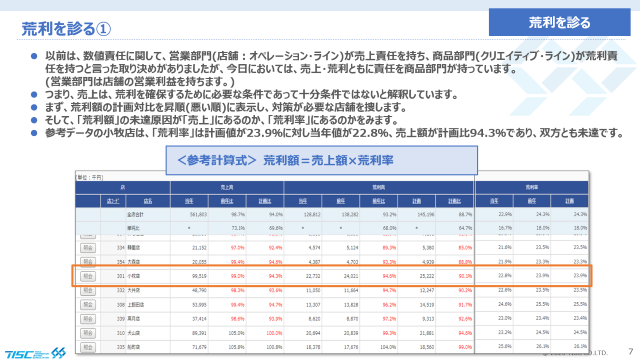Sort by 計画比 under the 荒利高 group

click(454, 201)
